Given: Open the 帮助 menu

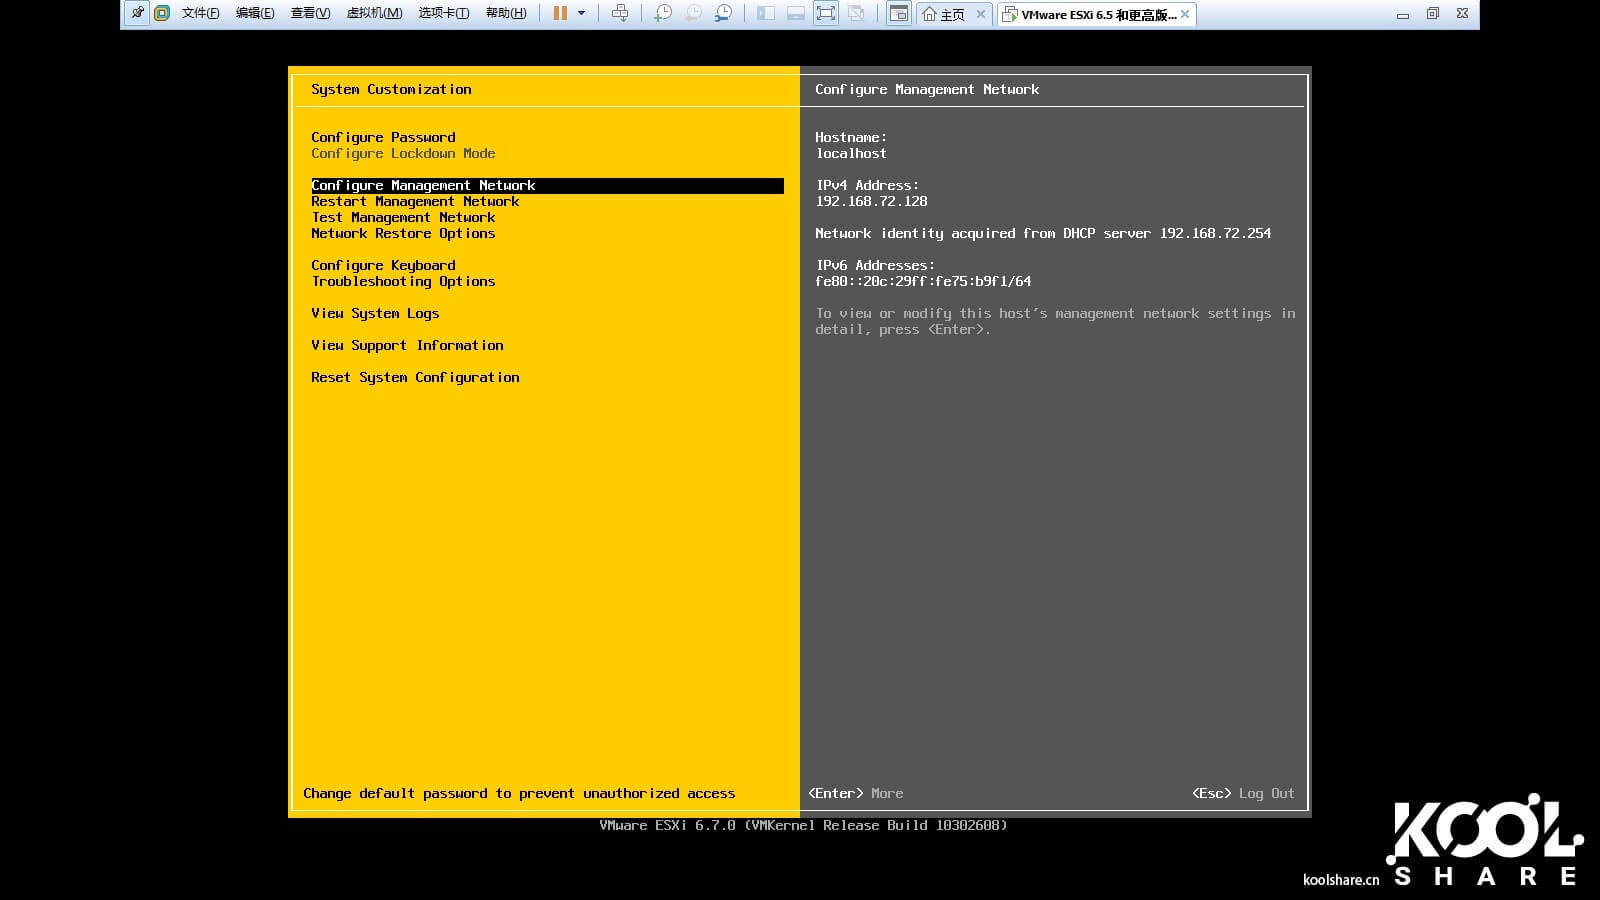Looking at the screenshot, I should tap(505, 13).
